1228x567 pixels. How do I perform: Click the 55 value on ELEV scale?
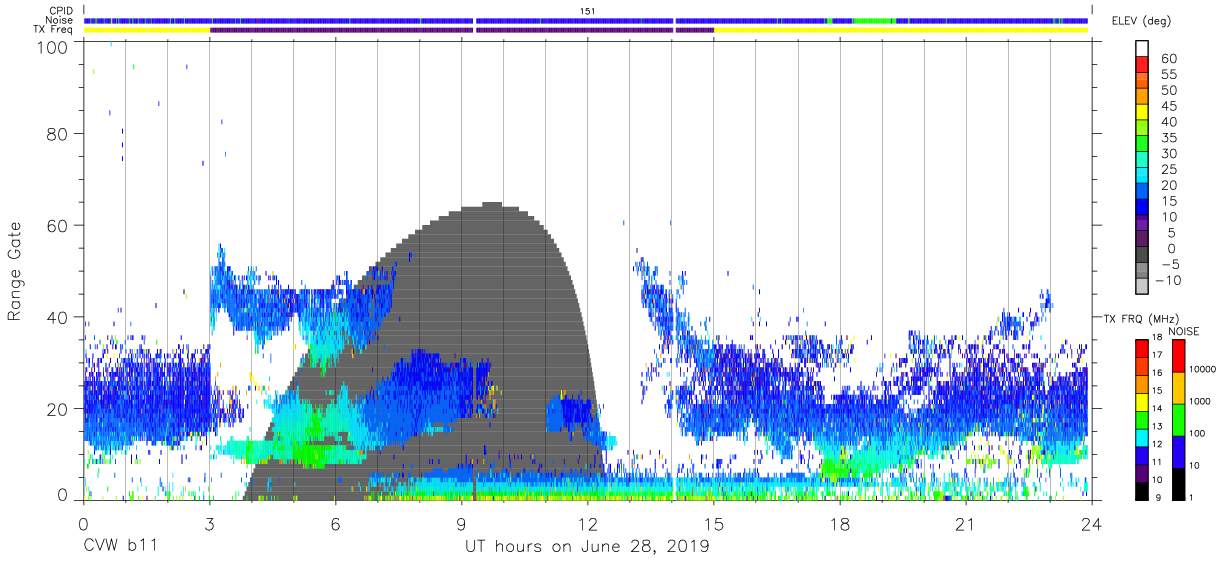pos(1167,75)
